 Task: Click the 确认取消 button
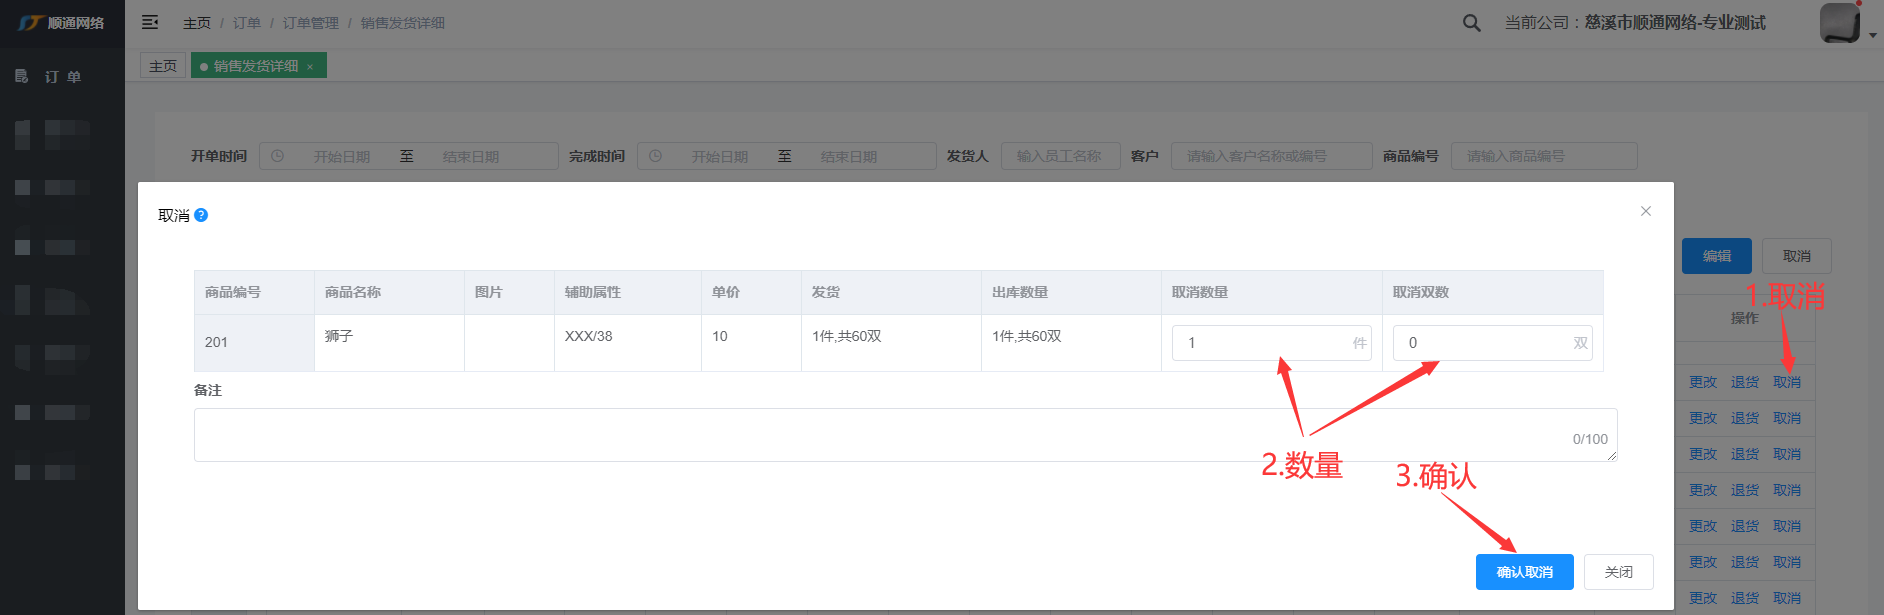tap(1524, 572)
